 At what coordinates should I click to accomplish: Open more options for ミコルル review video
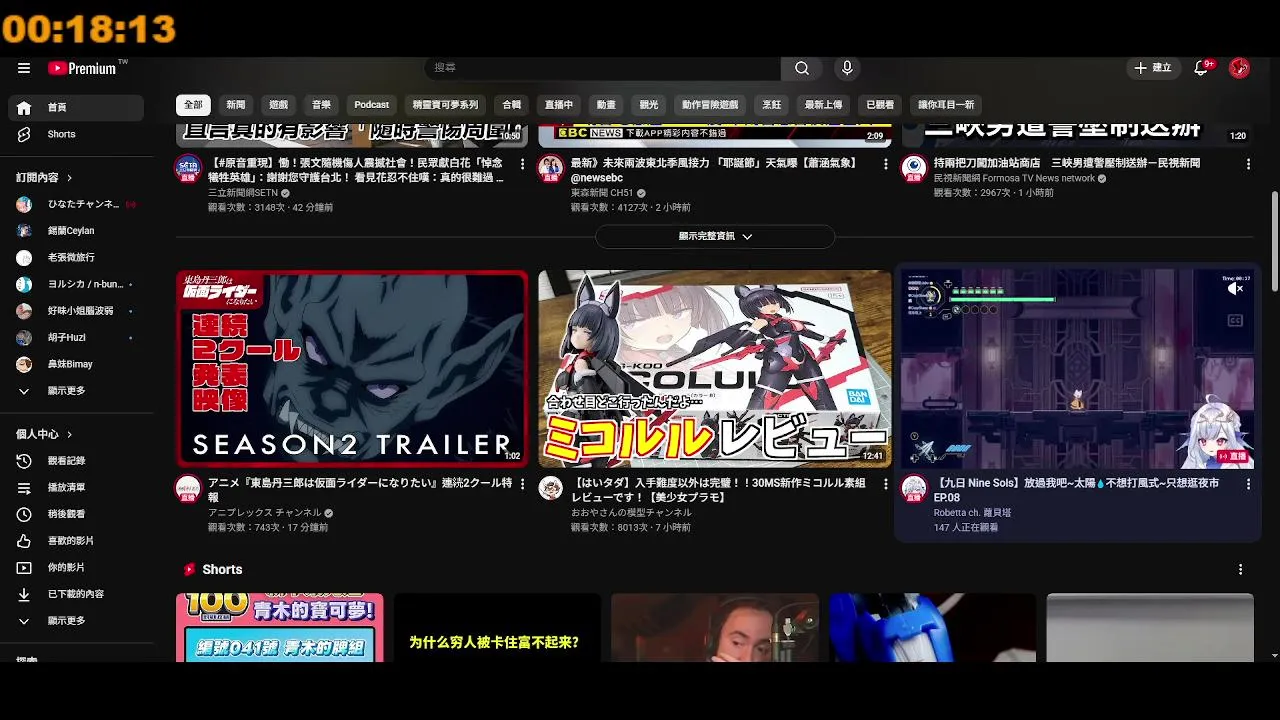tap(885, 484)
